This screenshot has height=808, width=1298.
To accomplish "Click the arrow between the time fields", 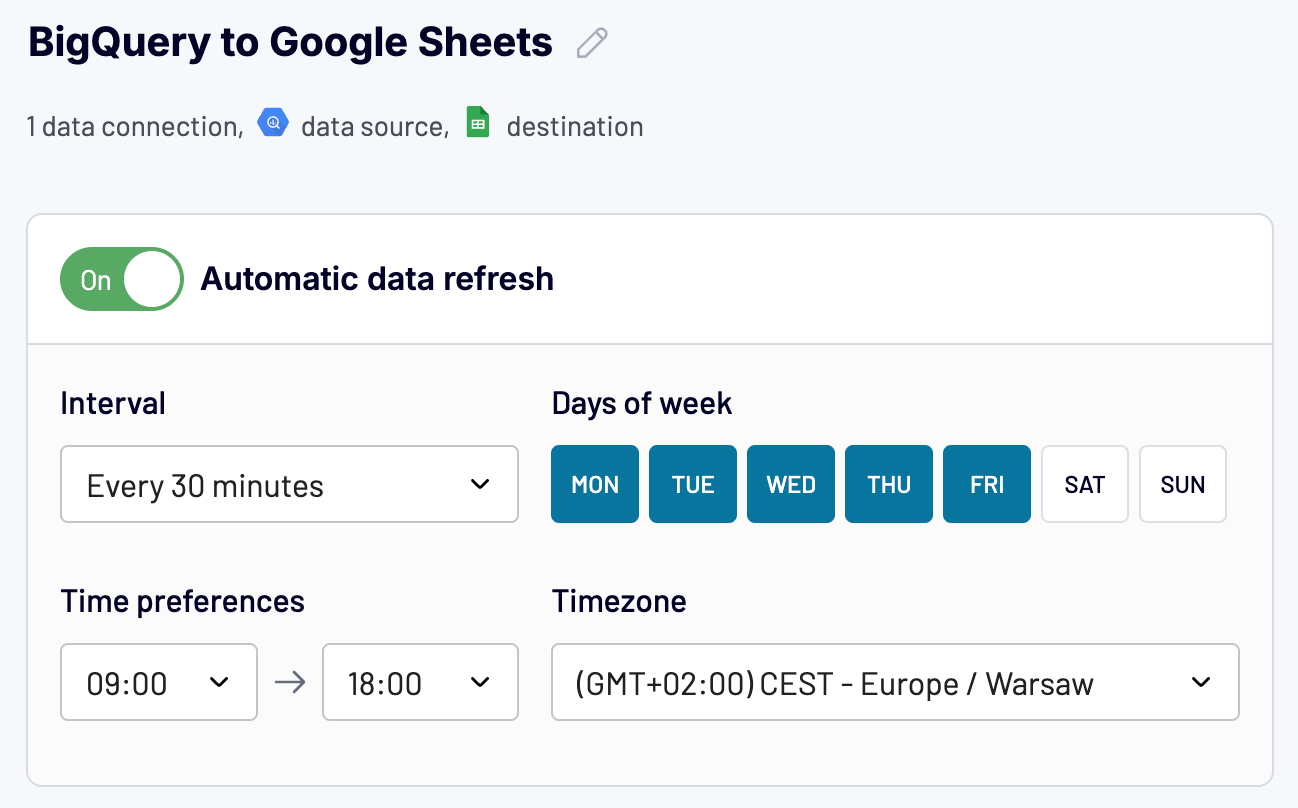I will (289, 682).
